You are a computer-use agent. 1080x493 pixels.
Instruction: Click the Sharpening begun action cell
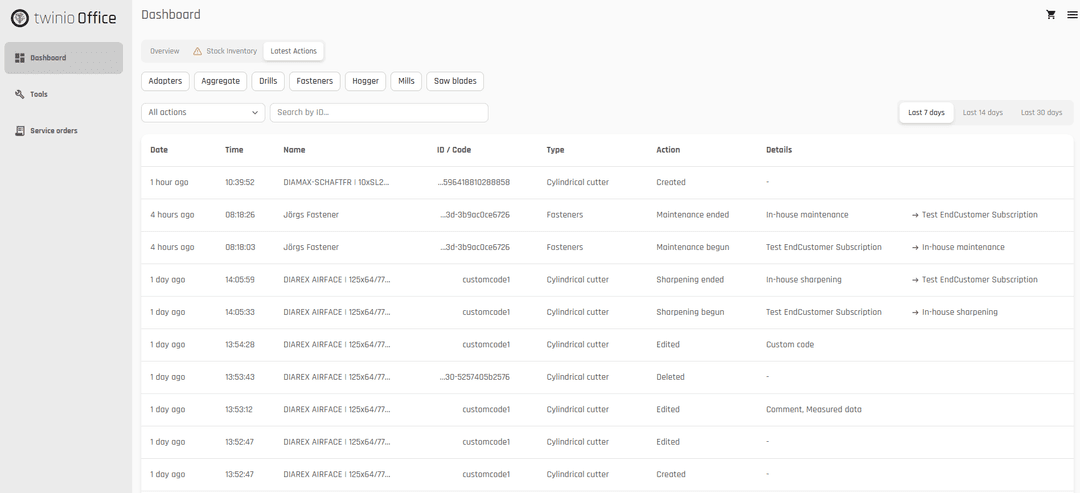(690, 312)
